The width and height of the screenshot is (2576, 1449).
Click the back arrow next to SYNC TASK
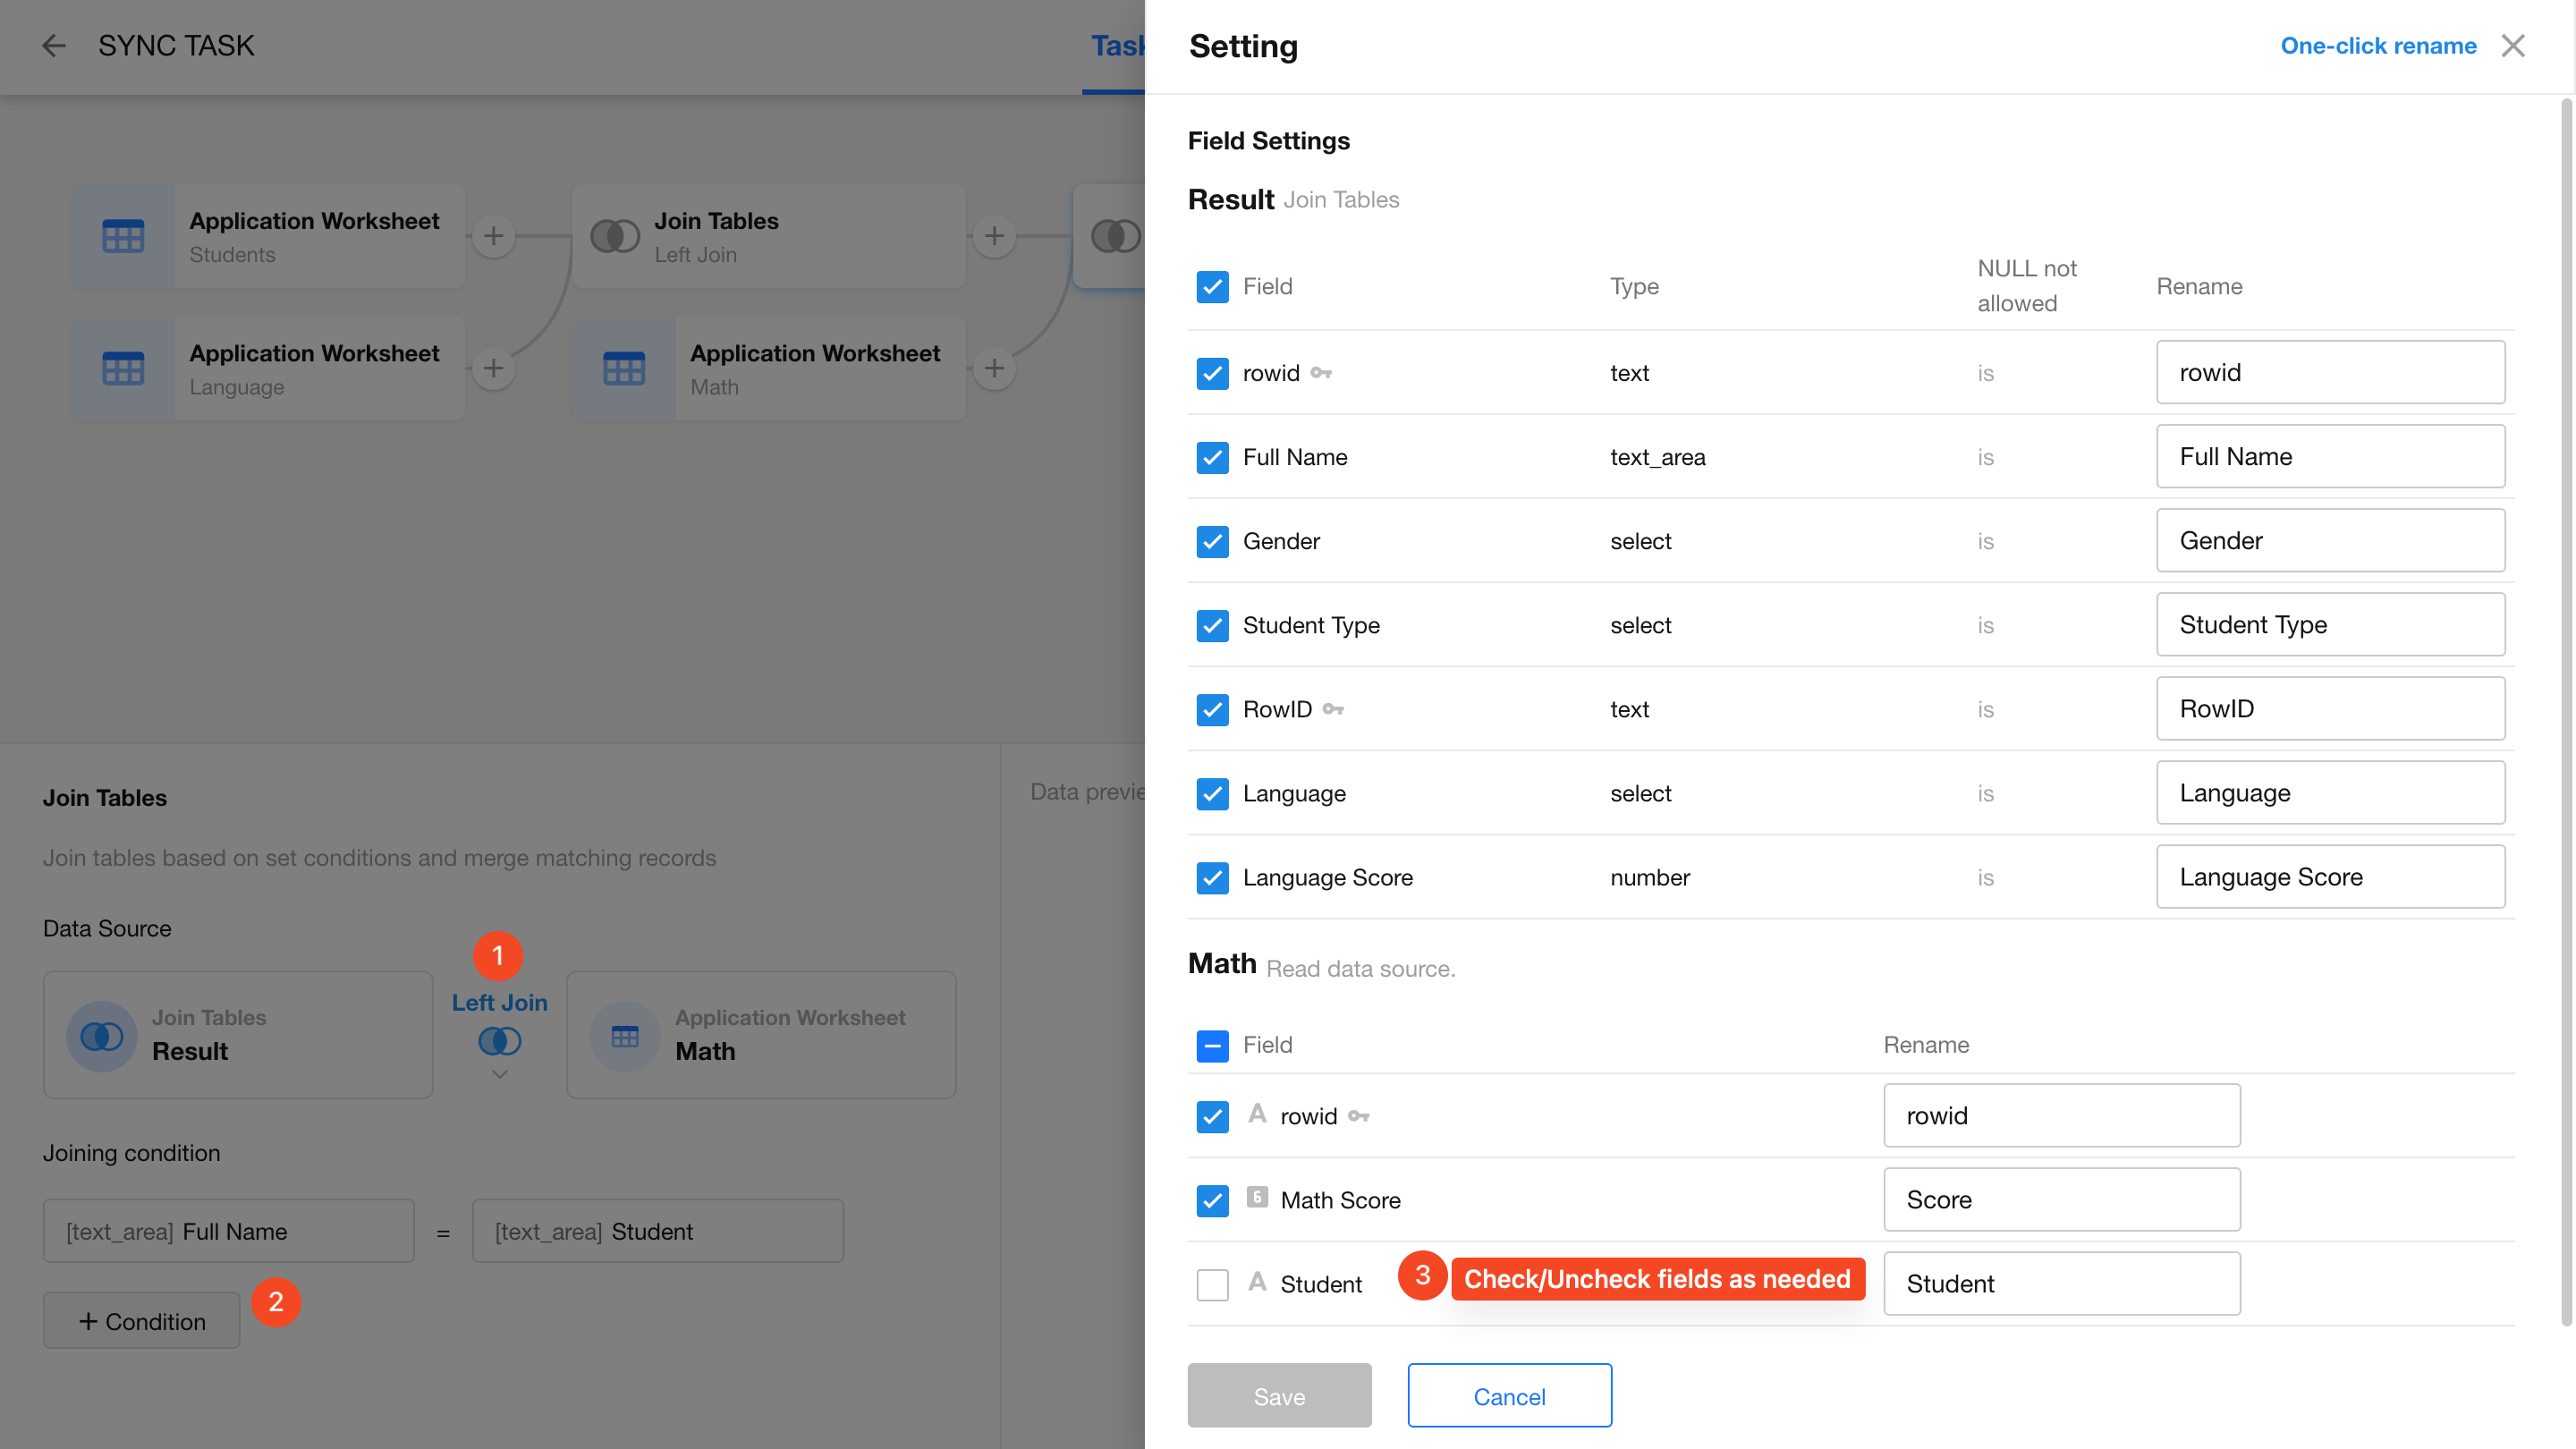[54, 46]
